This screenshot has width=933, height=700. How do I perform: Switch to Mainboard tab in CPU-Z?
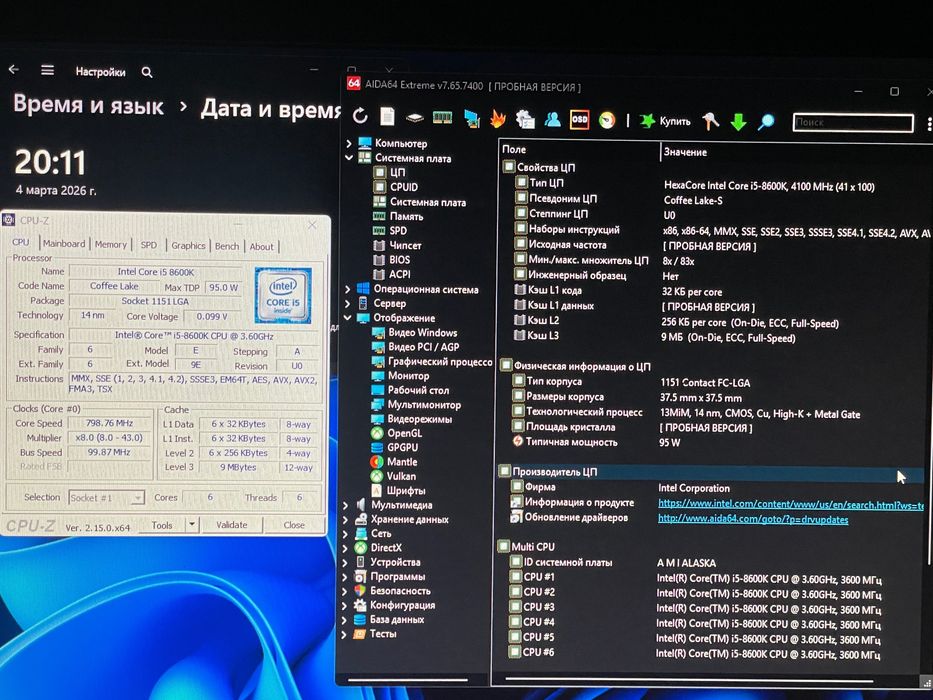64,243
